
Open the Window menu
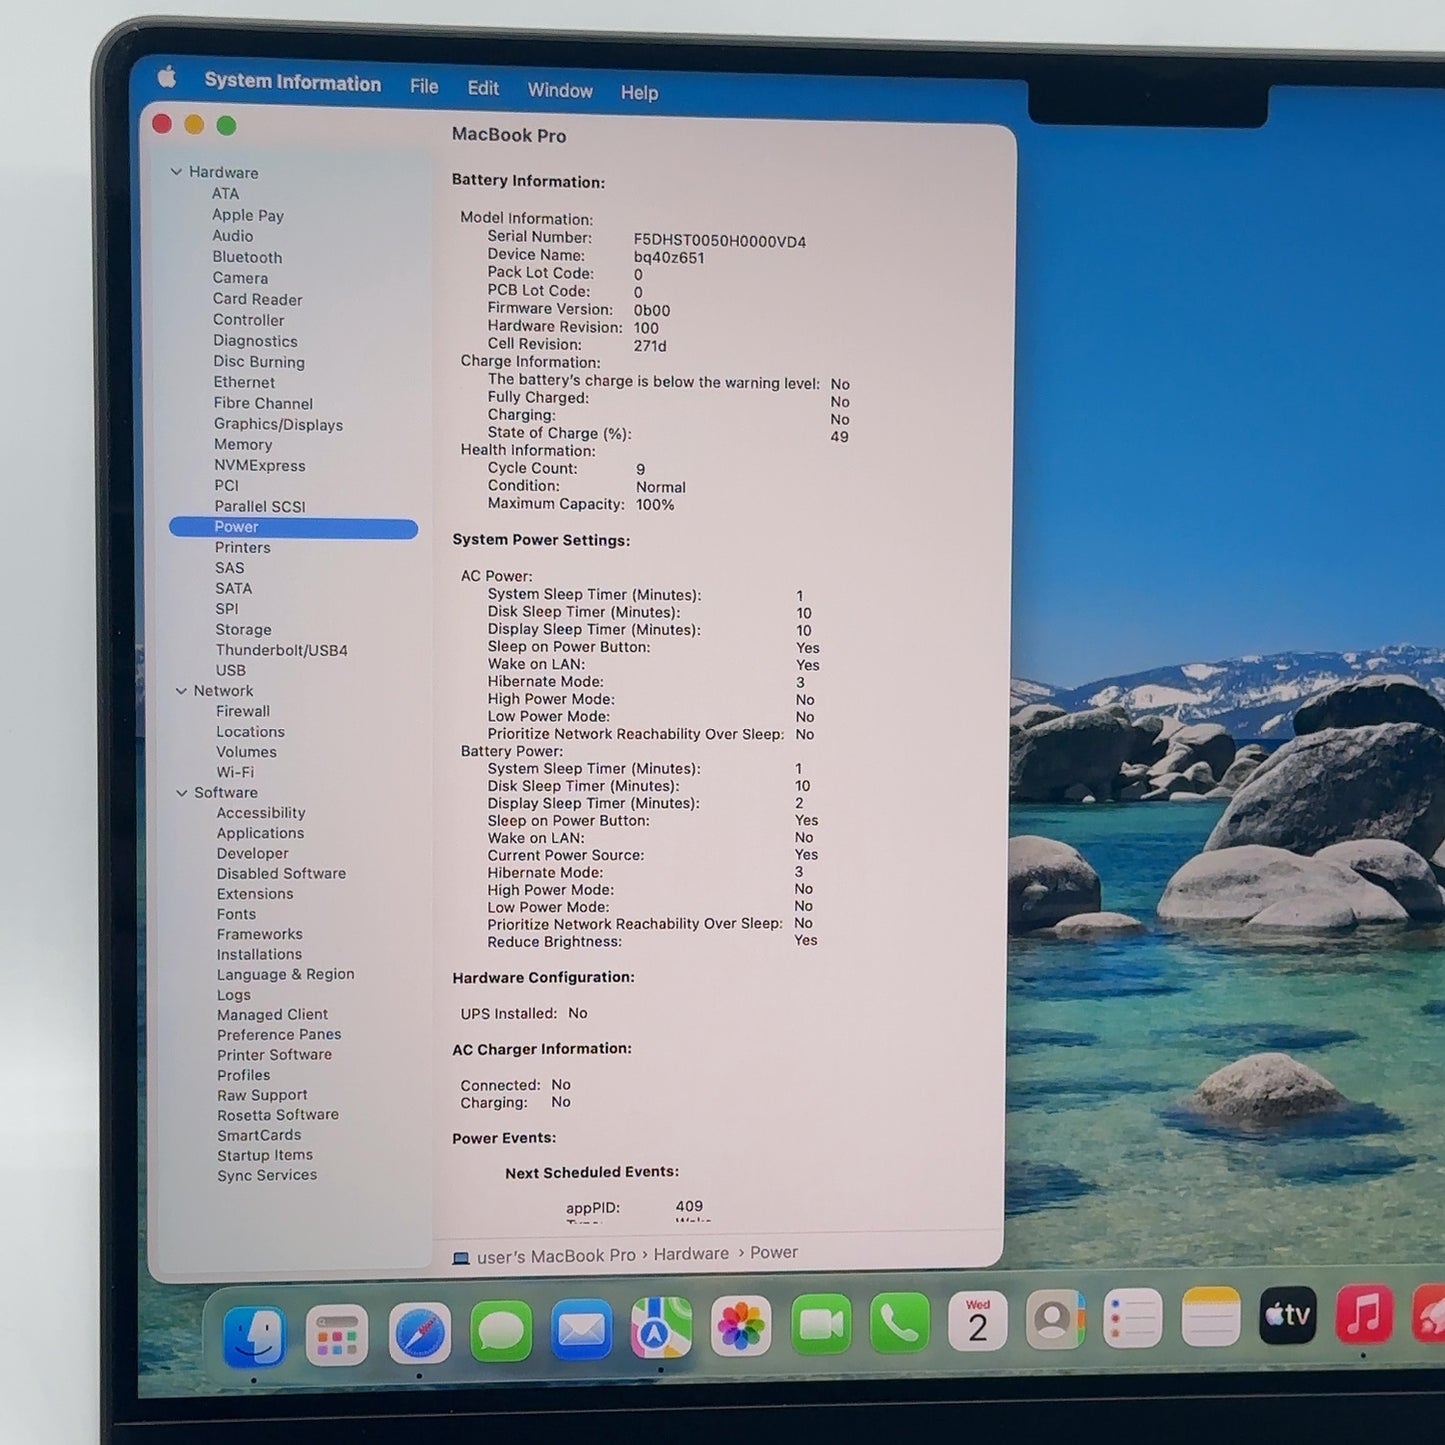point(560,90)
